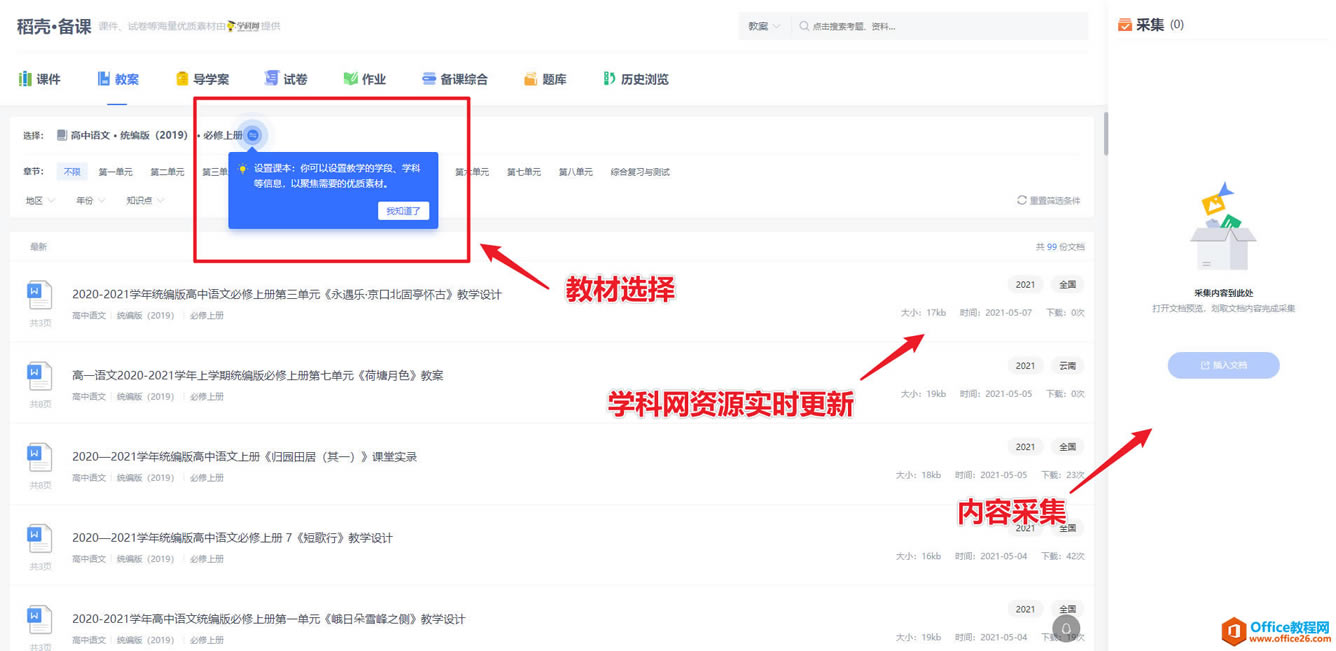This screenshot has height=651, width=1336.
Task: Open the 试卷 exam papers tab
Action: (x=286, y=79)
